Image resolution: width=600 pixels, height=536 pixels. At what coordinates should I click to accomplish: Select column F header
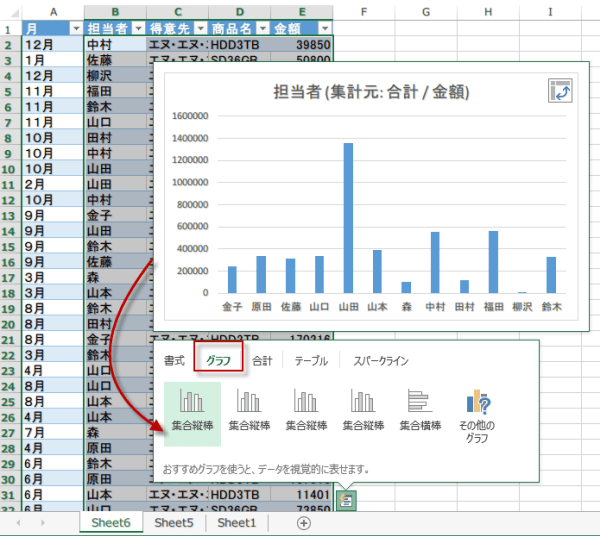point(364,12)
